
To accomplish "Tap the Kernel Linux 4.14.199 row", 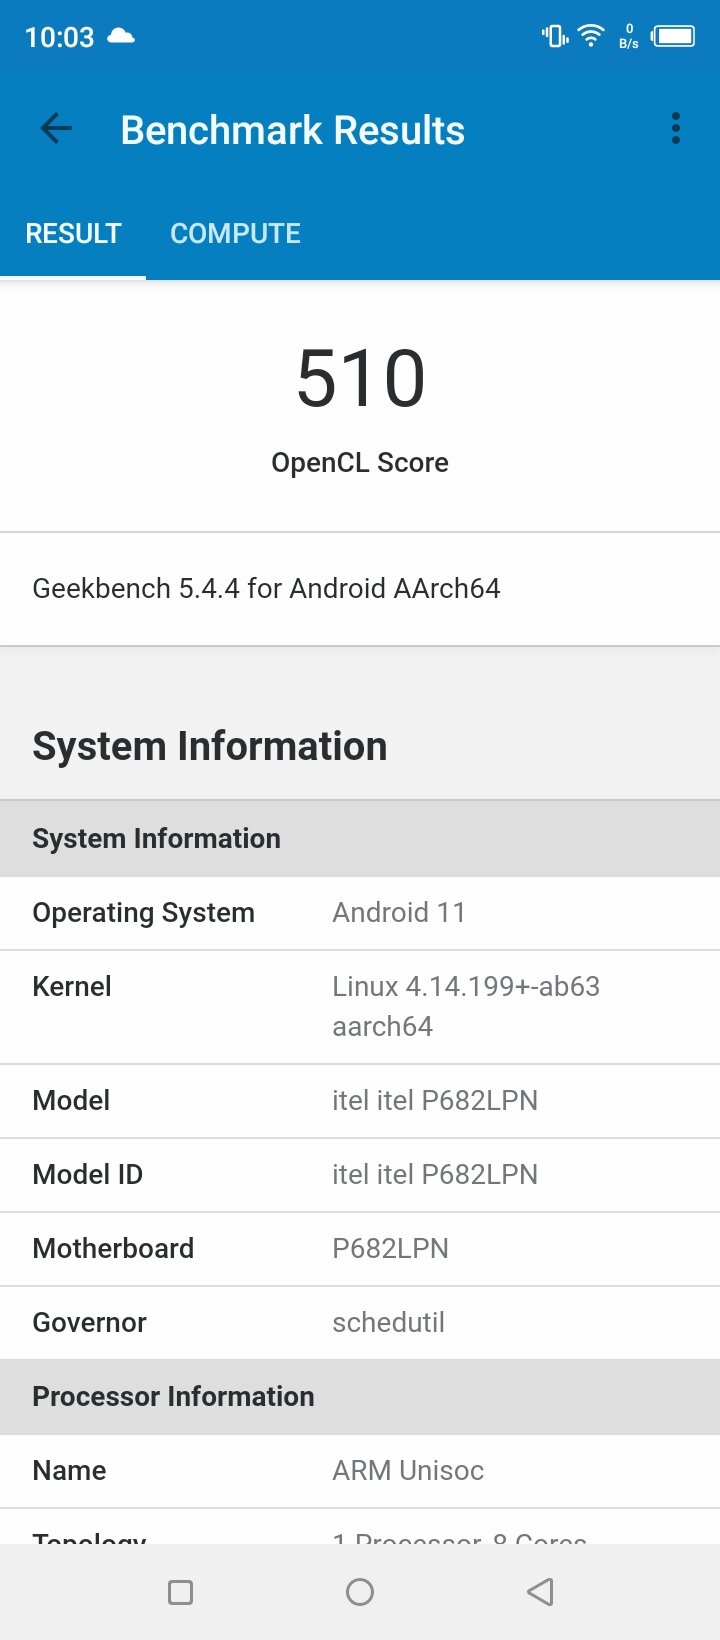I will pos(360,1007).
